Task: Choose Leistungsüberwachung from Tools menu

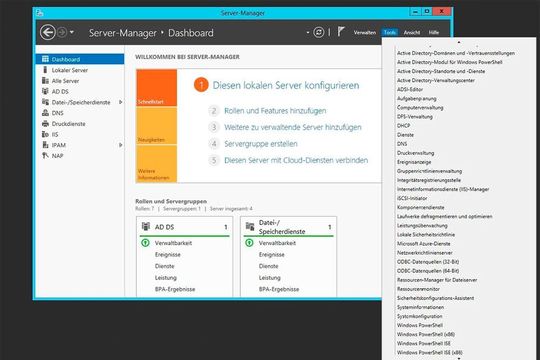Action: 422,225
